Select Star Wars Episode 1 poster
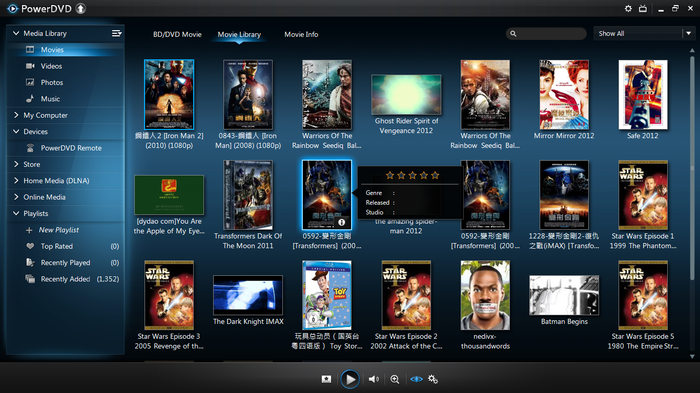 (x=643, y=195)
